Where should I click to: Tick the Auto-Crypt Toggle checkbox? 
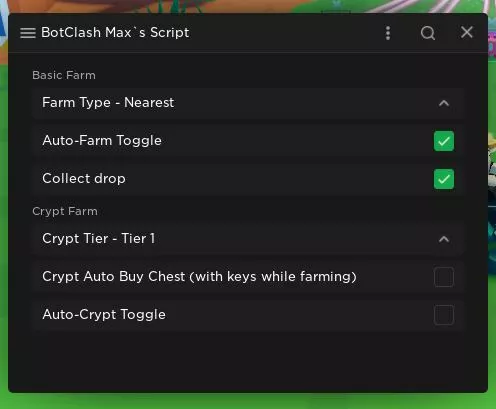coord(444,315)
